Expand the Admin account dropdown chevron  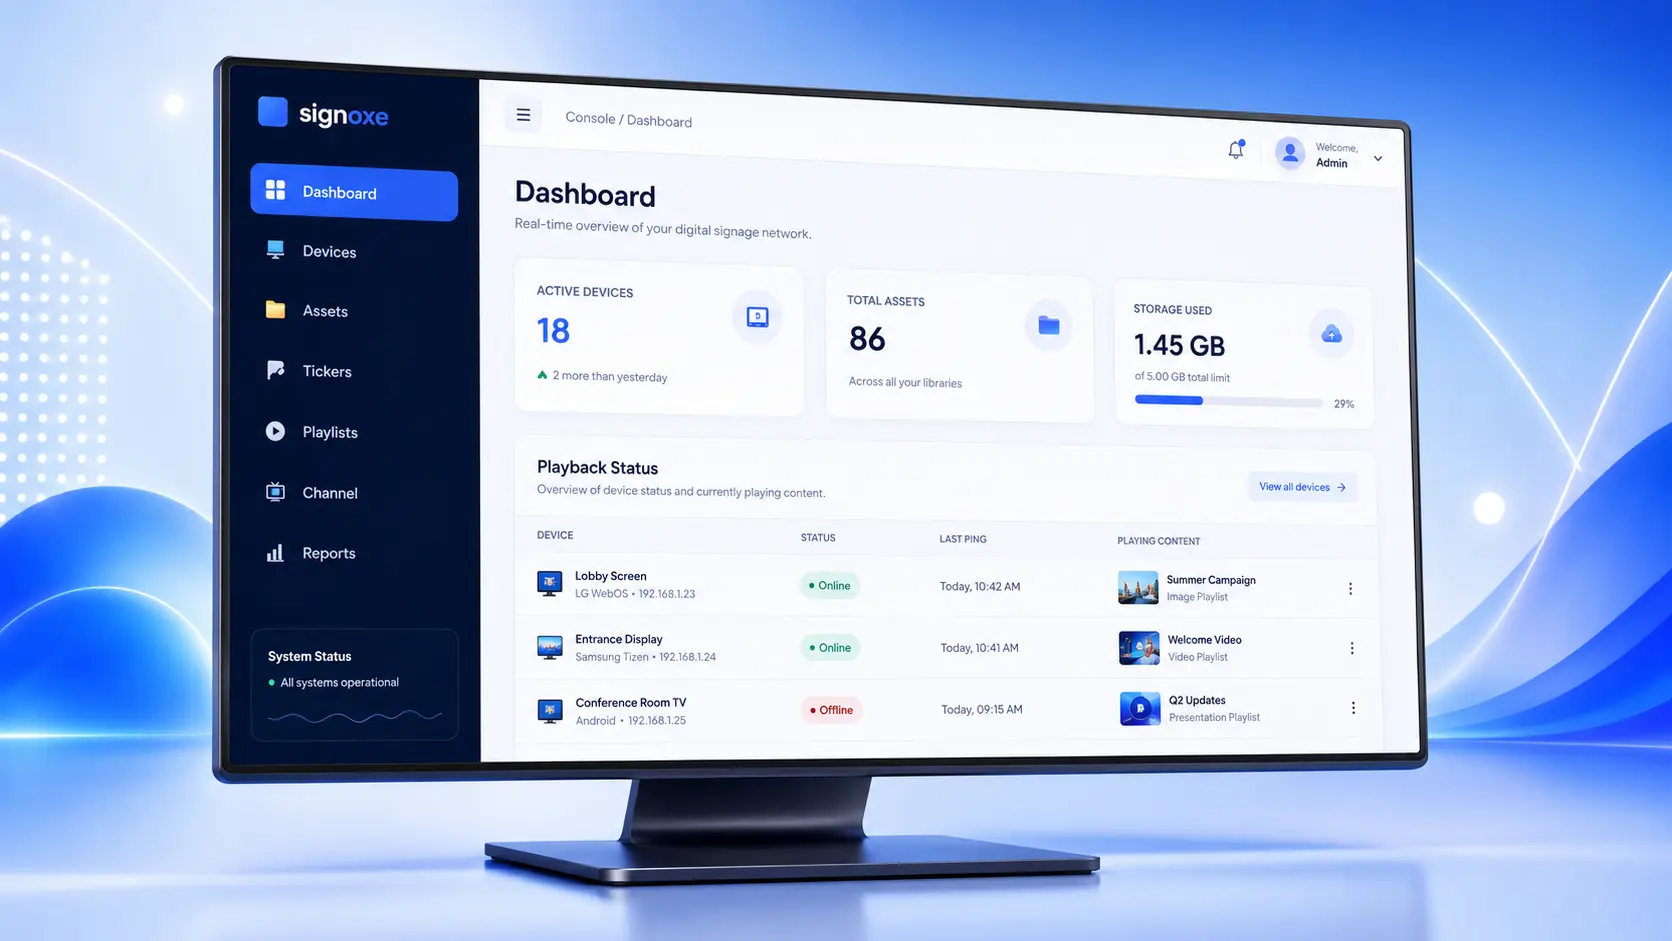[x=1378, y=158]
